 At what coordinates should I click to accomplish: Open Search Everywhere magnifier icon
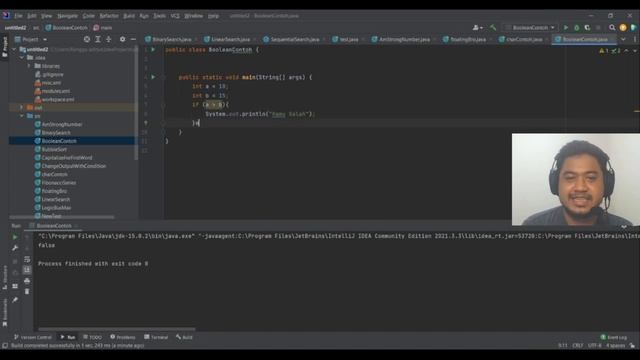coord(612,28)
